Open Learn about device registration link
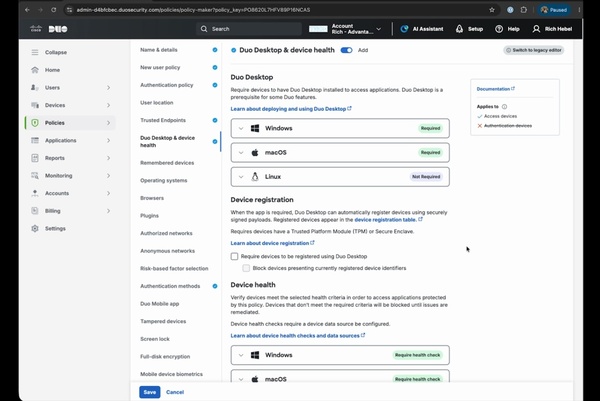 272,243
